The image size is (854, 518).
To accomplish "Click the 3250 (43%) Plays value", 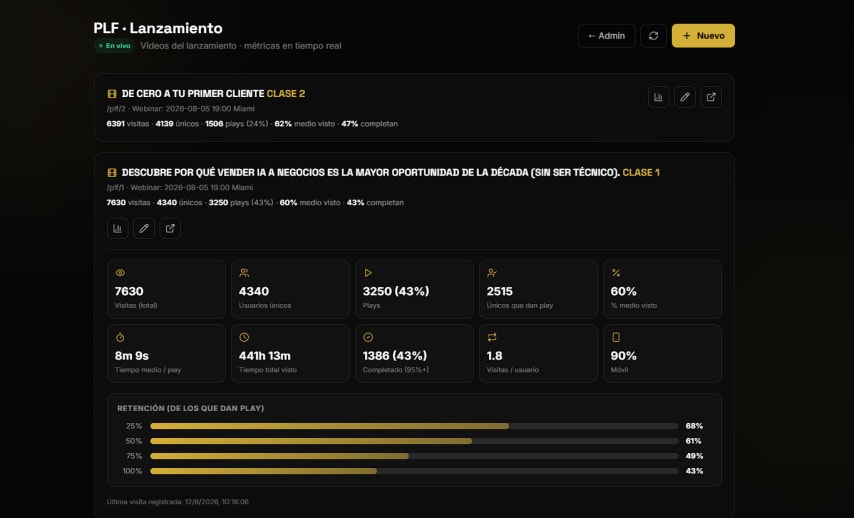I will click(396, 291).
